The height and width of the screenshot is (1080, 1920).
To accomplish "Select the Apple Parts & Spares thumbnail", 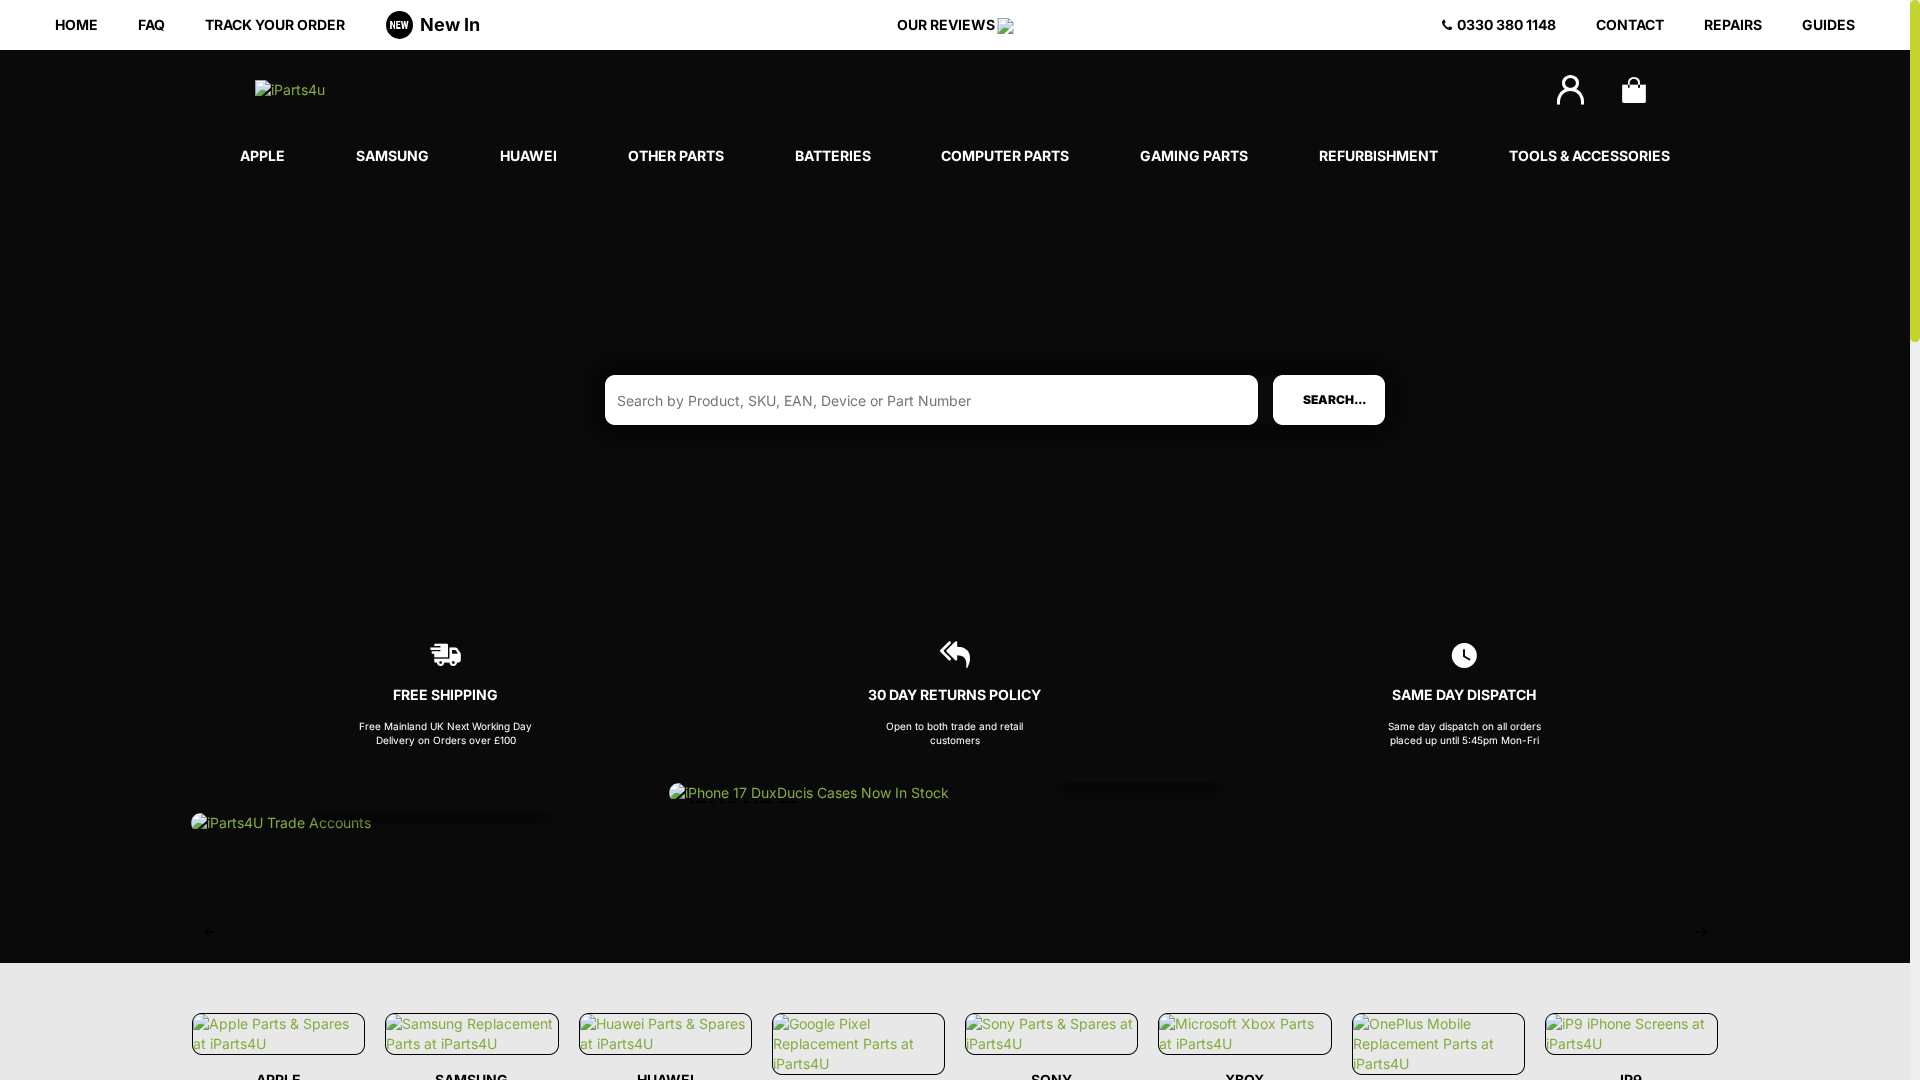I will click(277, 1034).
